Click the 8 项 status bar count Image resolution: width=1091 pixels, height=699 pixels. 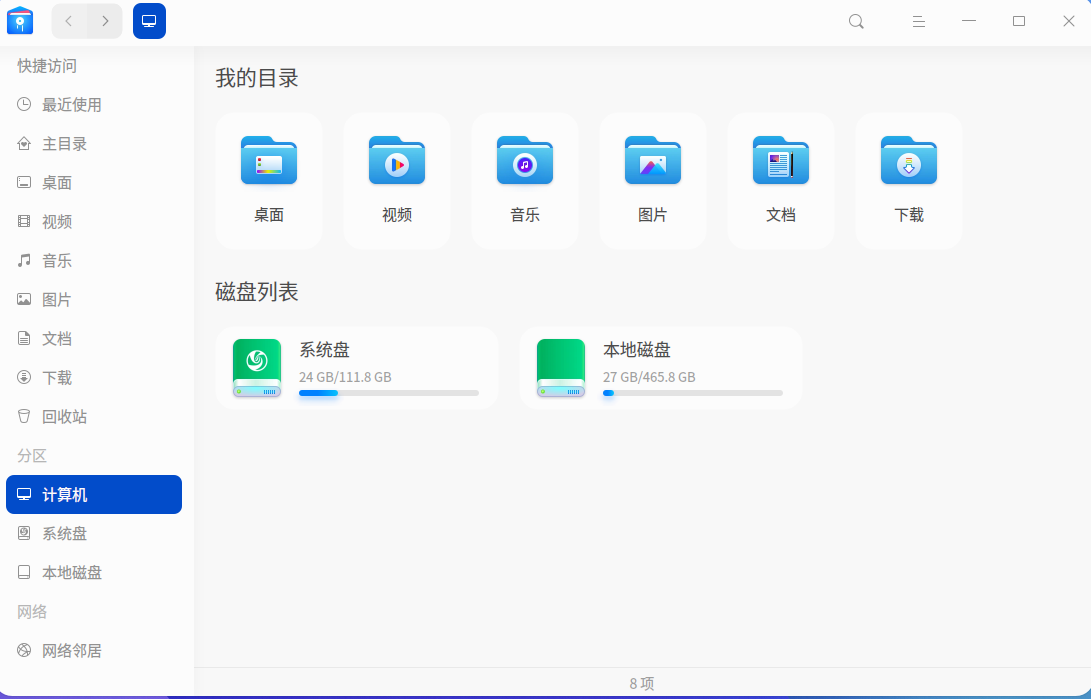(642, 684)
